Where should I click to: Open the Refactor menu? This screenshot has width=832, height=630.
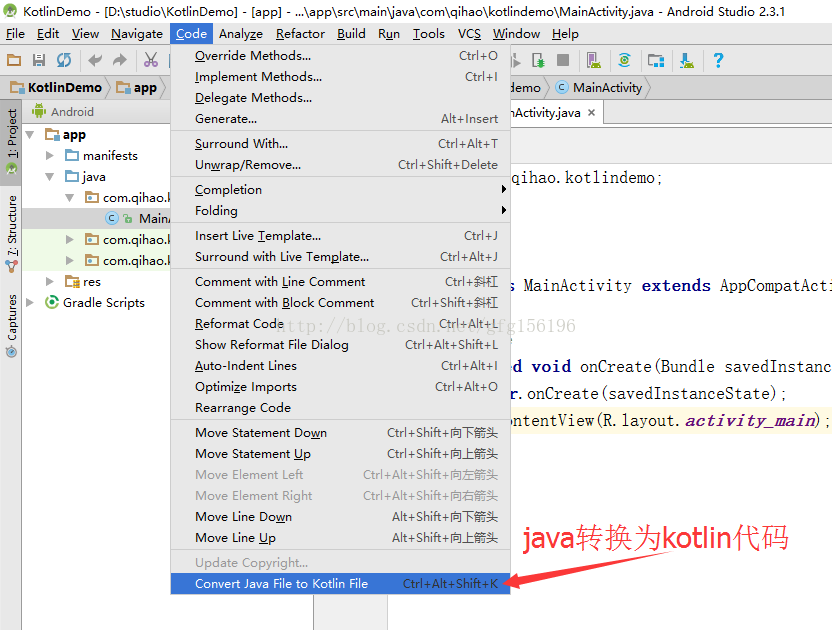(300, 34)
